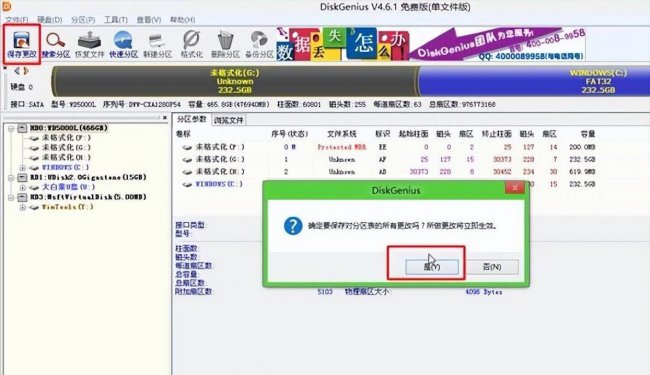
Task: Open the 文件(F) menu
Action: click(17, 20)
